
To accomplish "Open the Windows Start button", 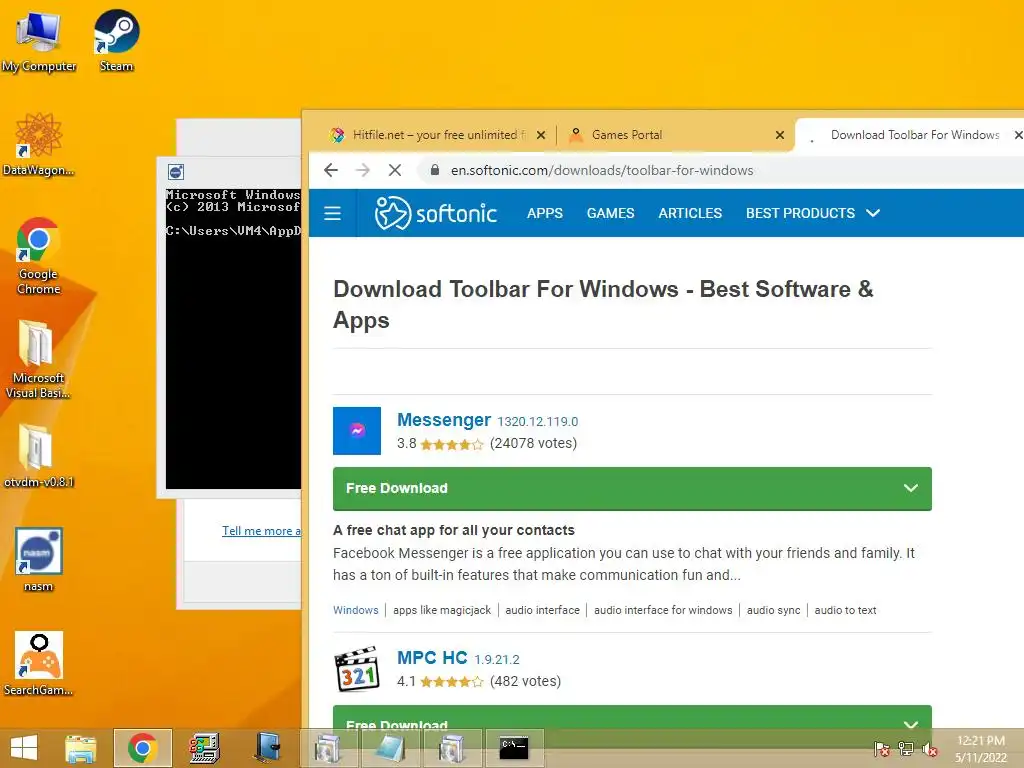I will 24,748.
